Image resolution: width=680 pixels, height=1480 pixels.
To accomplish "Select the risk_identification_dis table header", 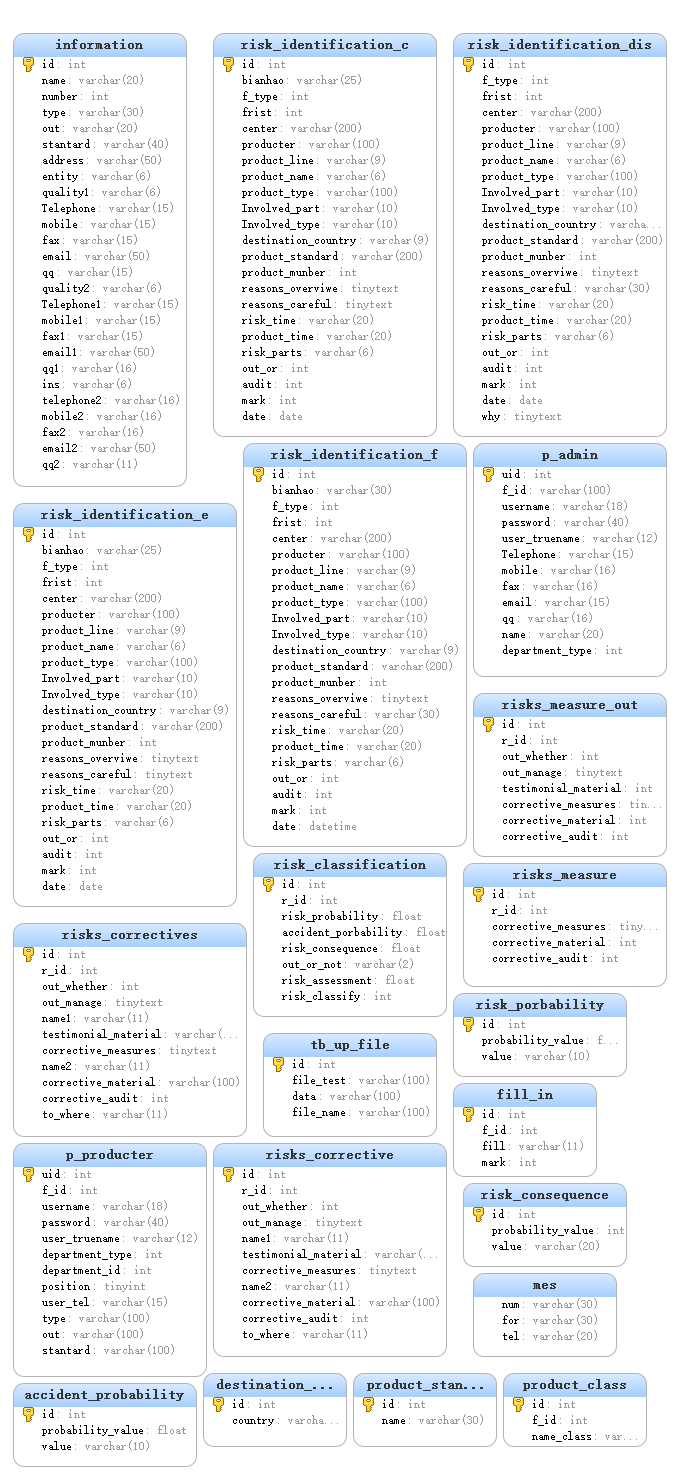I will point(560,45).
